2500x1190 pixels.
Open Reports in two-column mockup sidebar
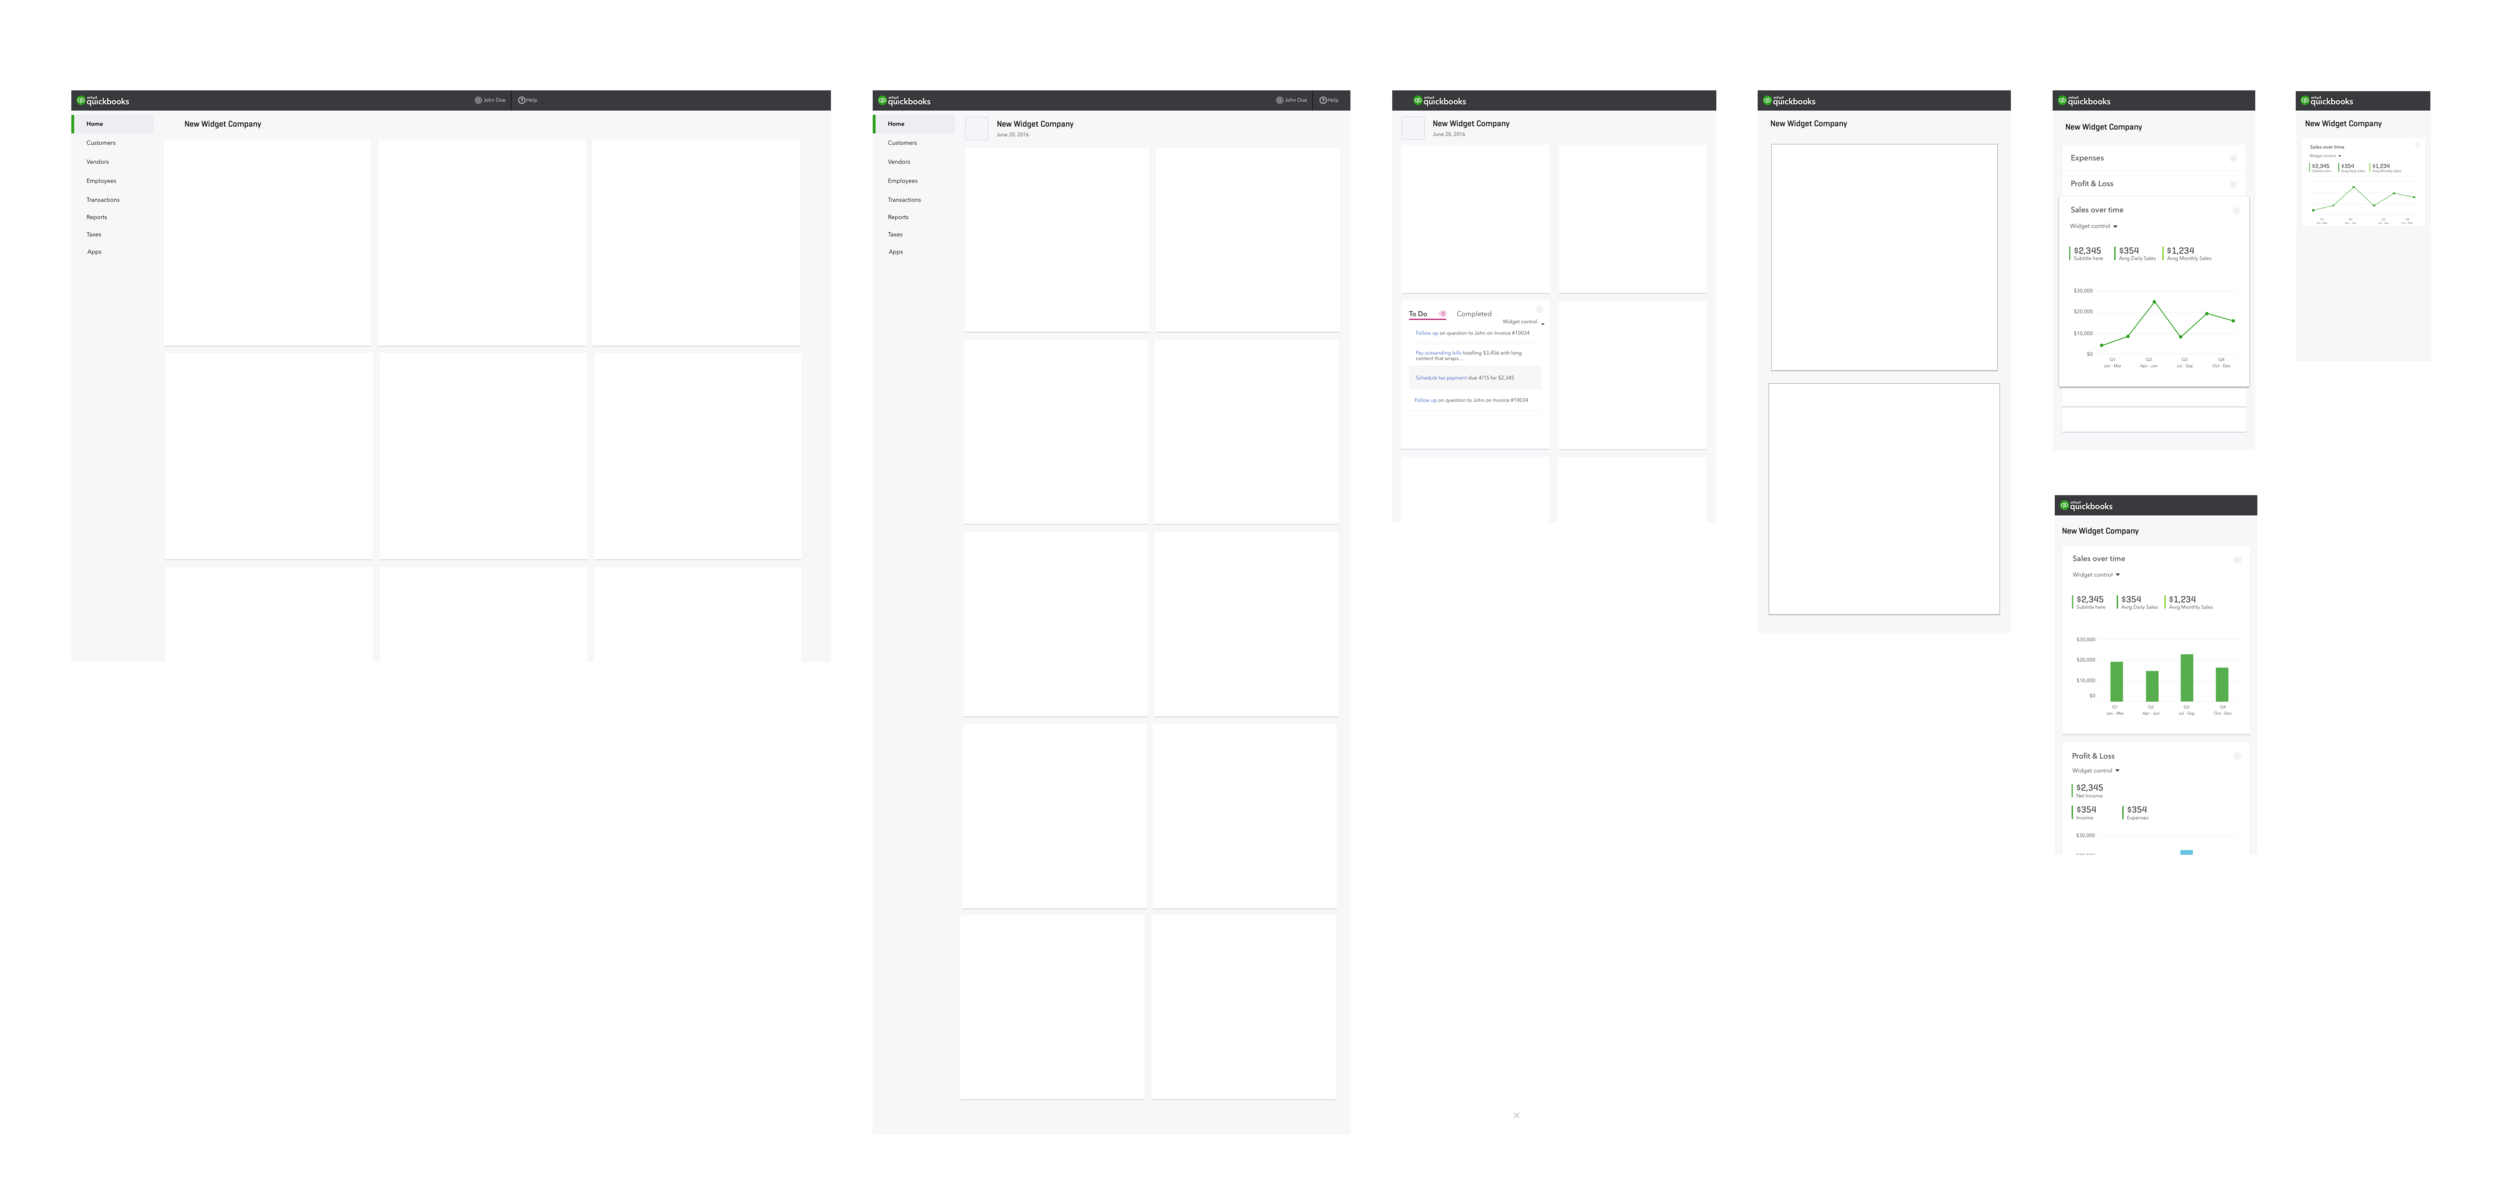(x=898, y=217)
